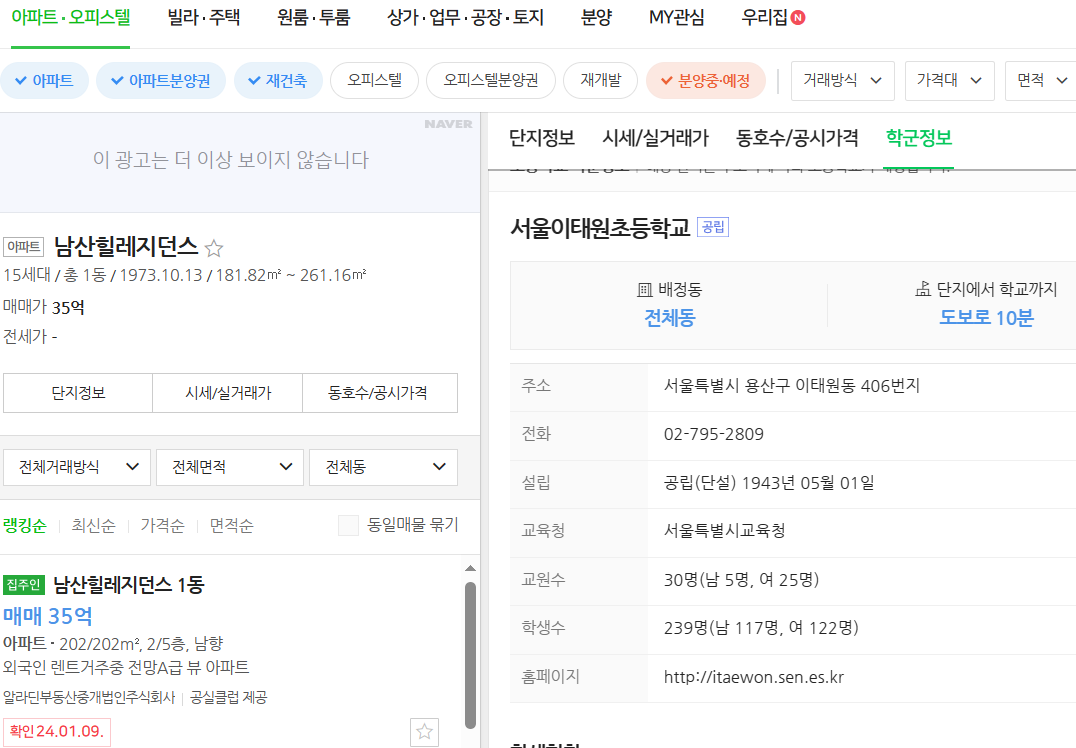Bookmark the 남산힐레지던스 1동 listing star
The width and height of the screenshot is (1076, 748).
coord(424,732)
